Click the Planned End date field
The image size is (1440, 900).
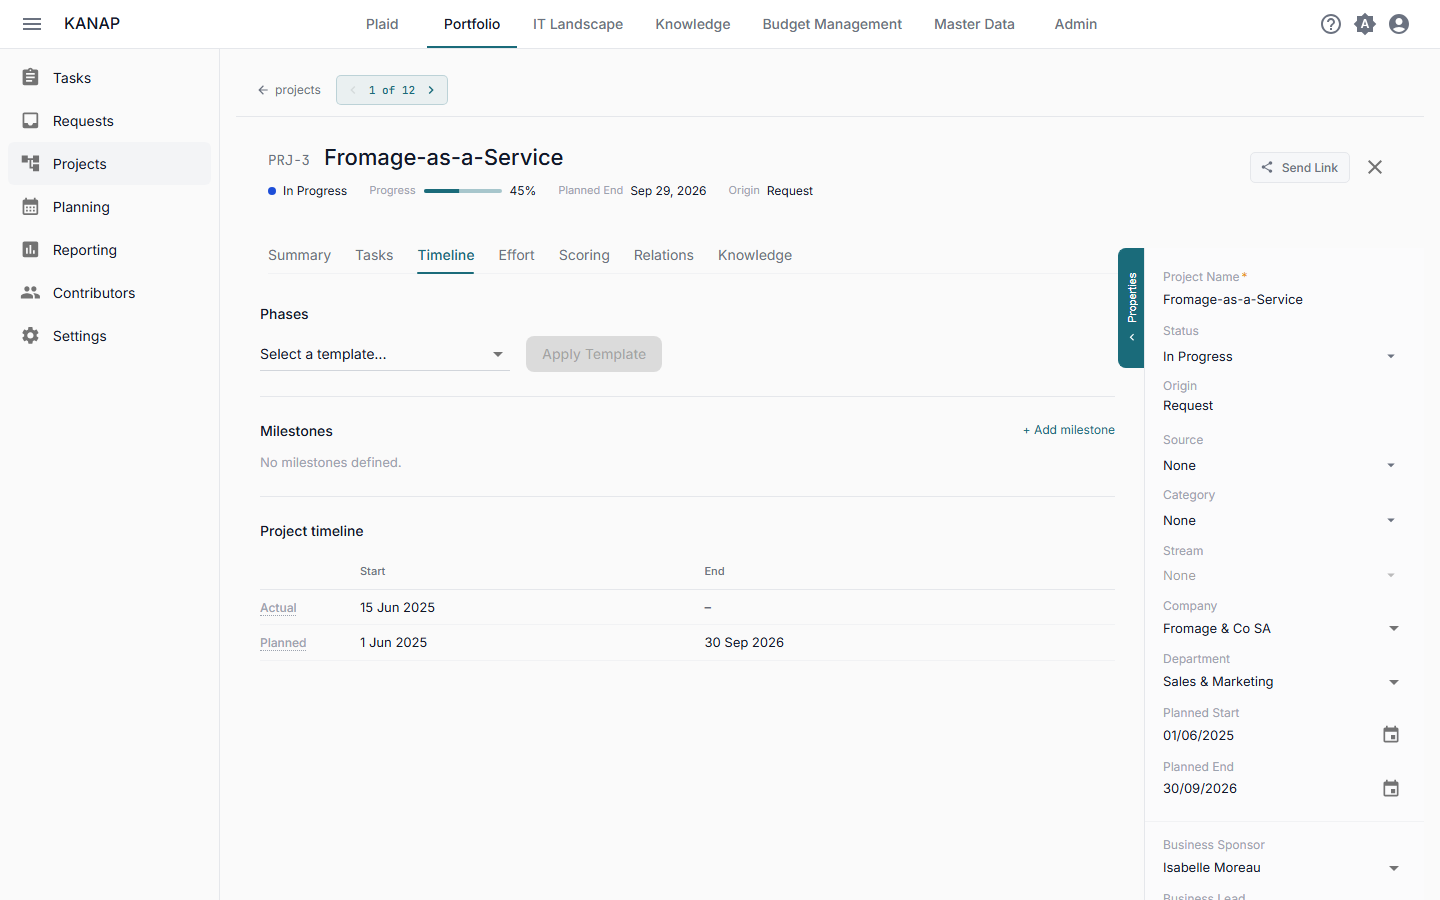click(x=1270, y=789)
